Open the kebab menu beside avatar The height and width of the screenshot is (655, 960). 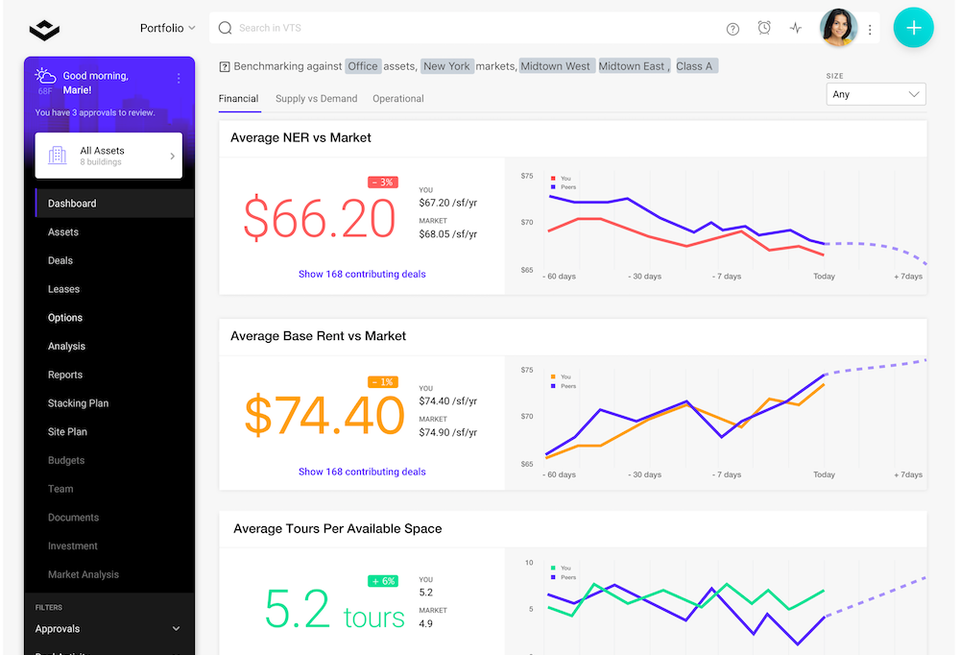pyautogui.click(x=869, y=29)
